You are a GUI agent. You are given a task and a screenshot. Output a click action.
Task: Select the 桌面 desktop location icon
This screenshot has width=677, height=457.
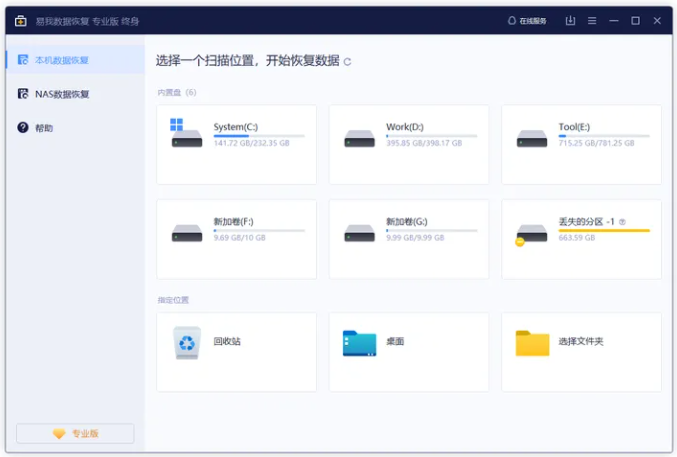click(359, 342)
